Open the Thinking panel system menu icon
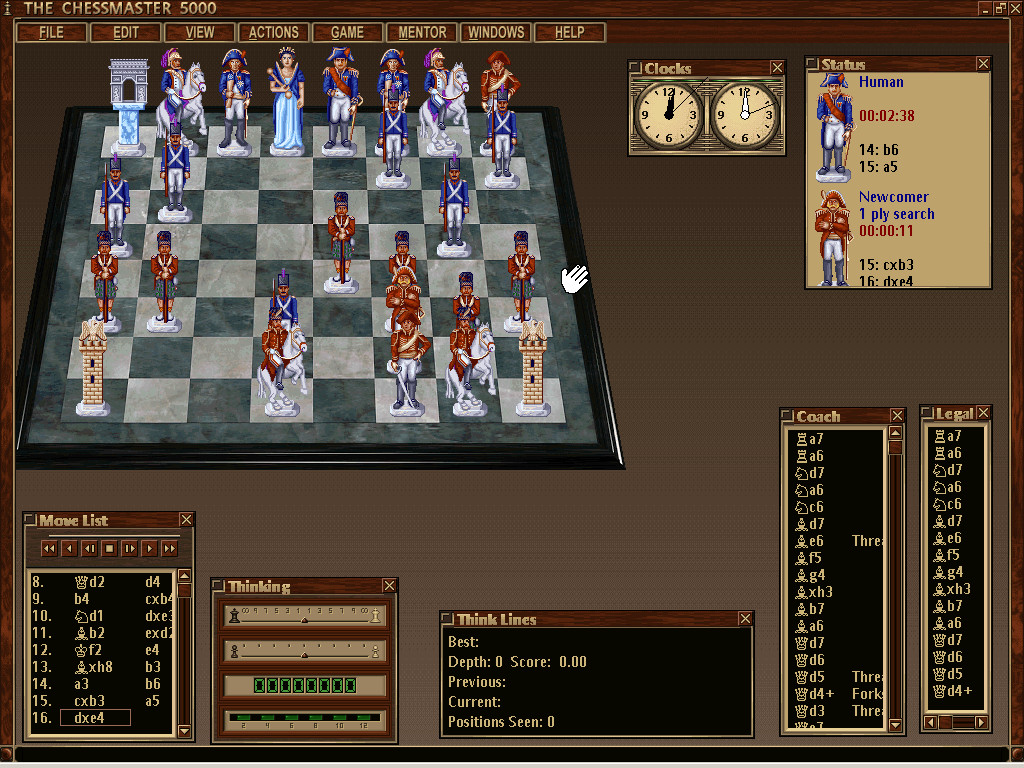The height and width of the screenshot is (768, 1024). [218, 585]
